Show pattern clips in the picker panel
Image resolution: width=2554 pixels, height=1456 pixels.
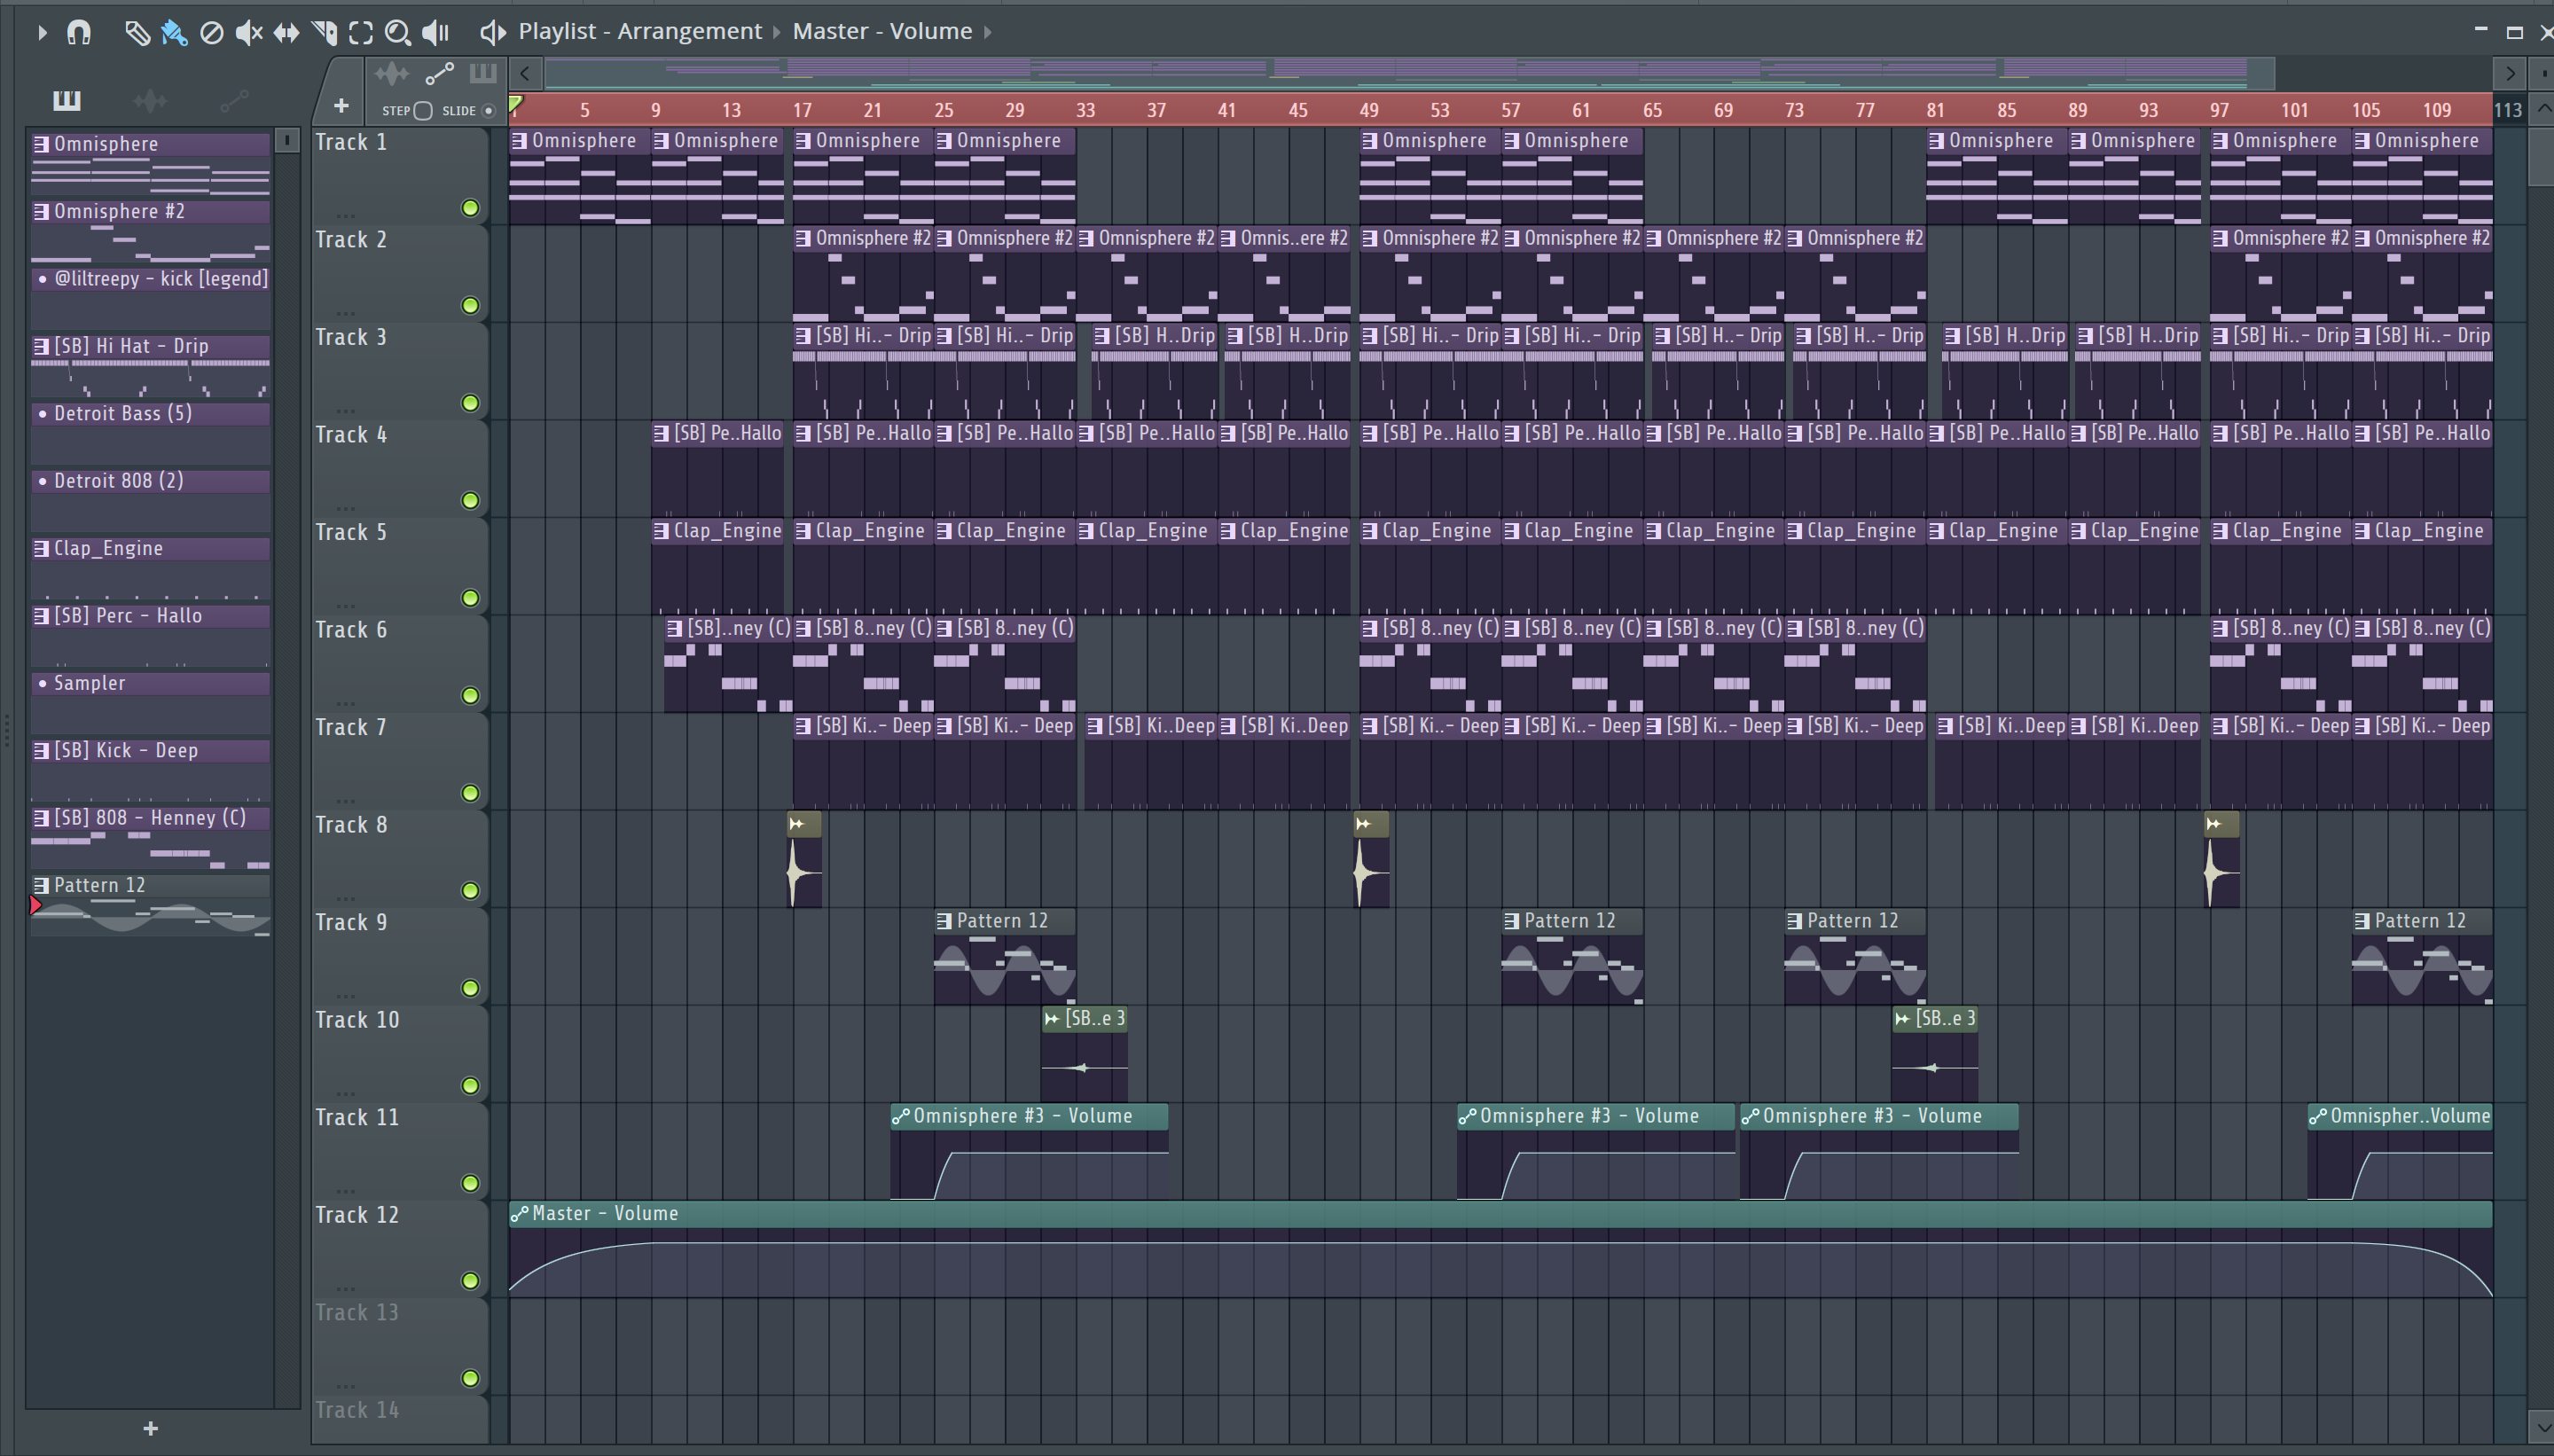pos(67,100)
